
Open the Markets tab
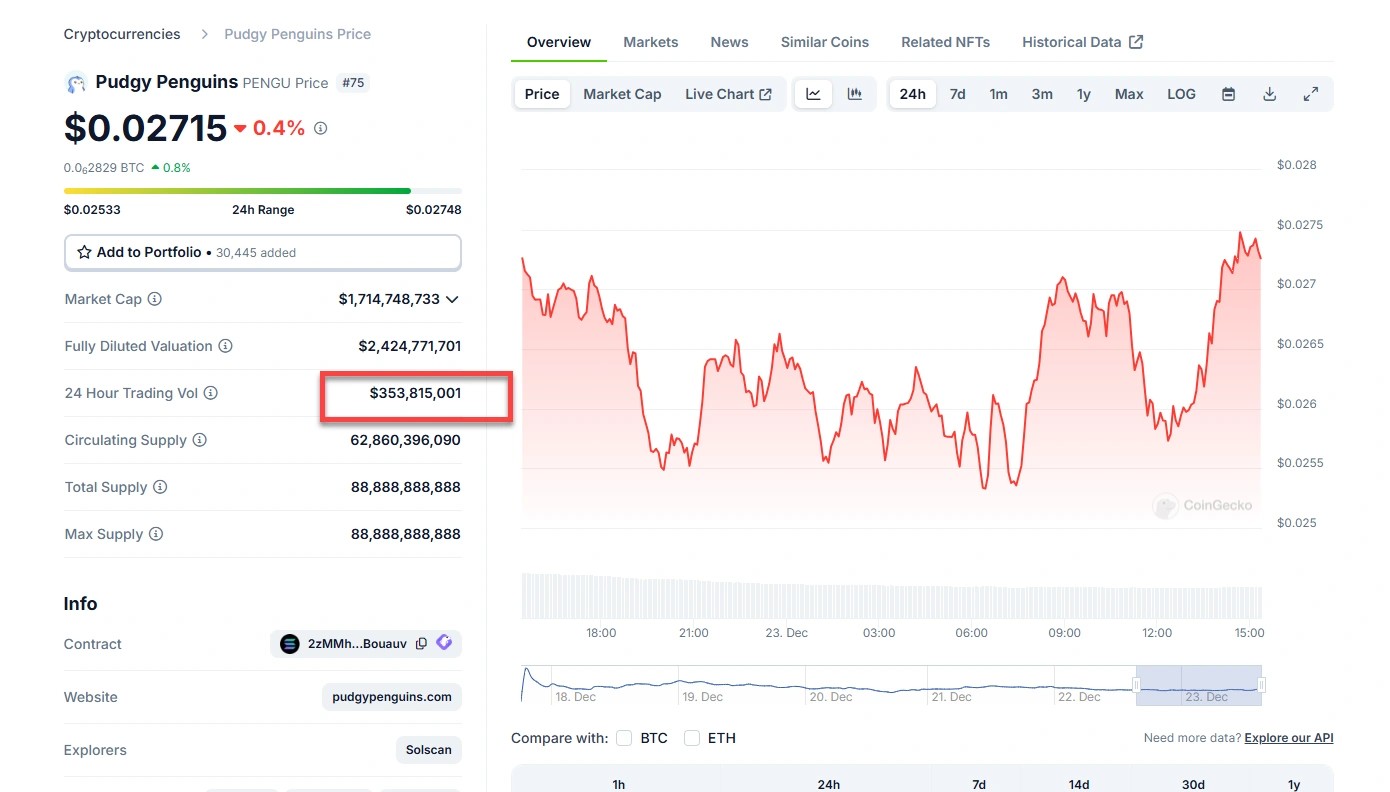click(x=650, y=42)
